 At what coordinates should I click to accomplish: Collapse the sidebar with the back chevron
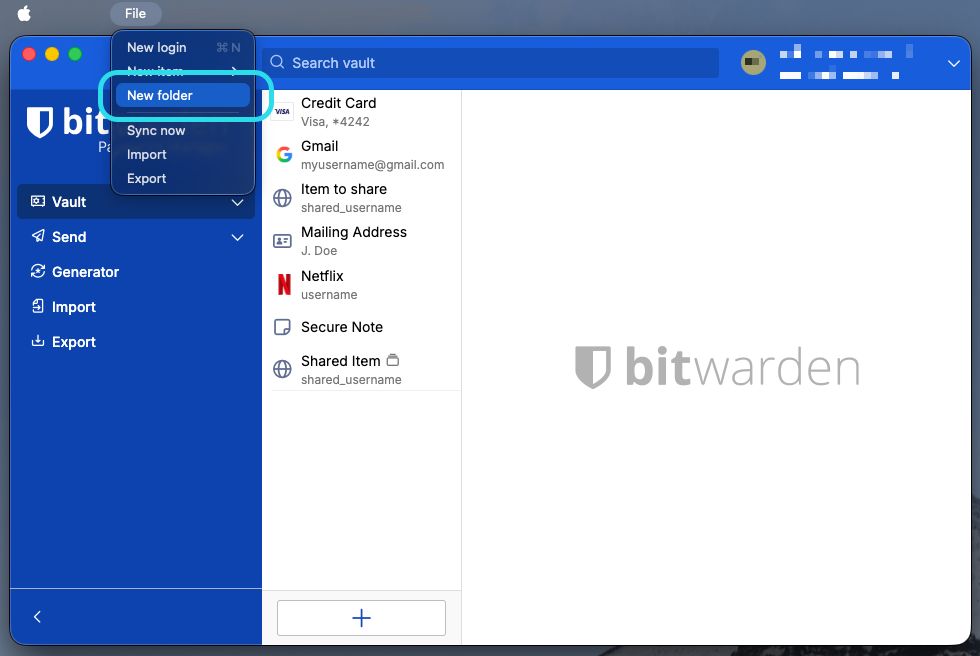coord(37,617)
